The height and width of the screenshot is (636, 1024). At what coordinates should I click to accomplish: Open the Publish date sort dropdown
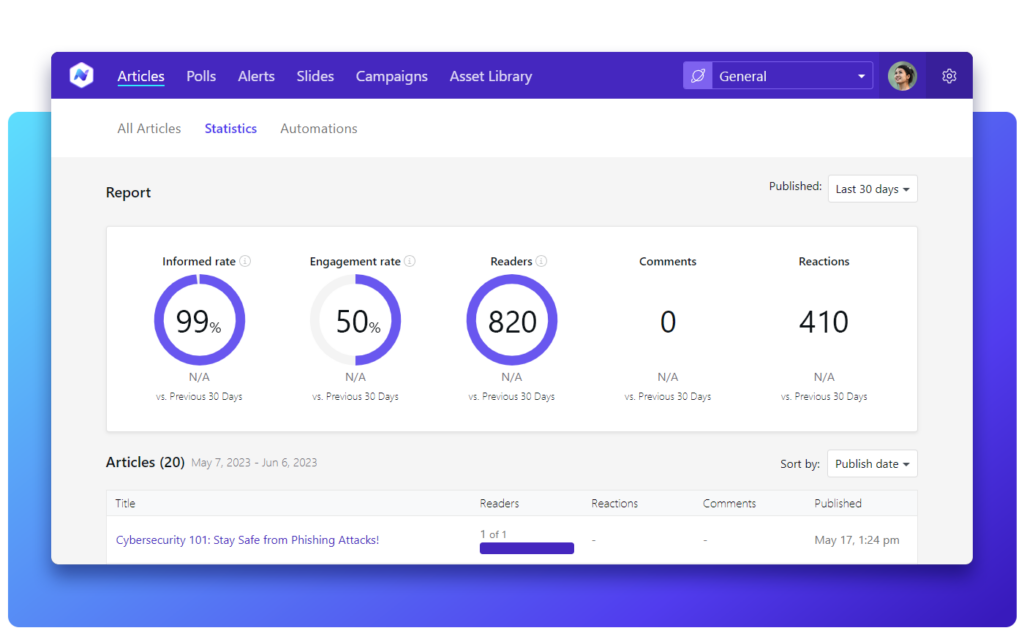tap(872, 463)
